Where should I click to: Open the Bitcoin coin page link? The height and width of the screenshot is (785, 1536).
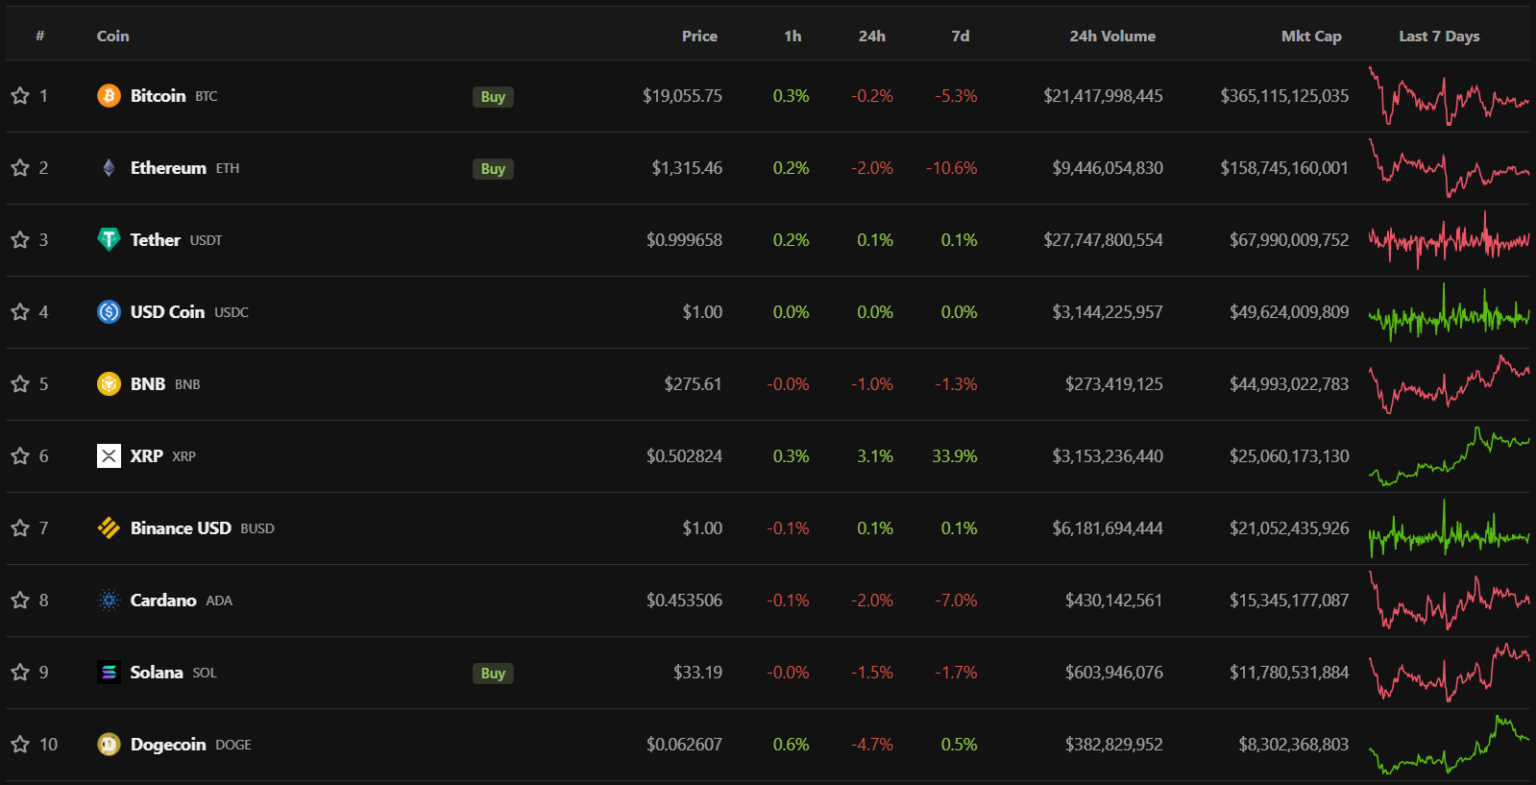coord(158,96)
